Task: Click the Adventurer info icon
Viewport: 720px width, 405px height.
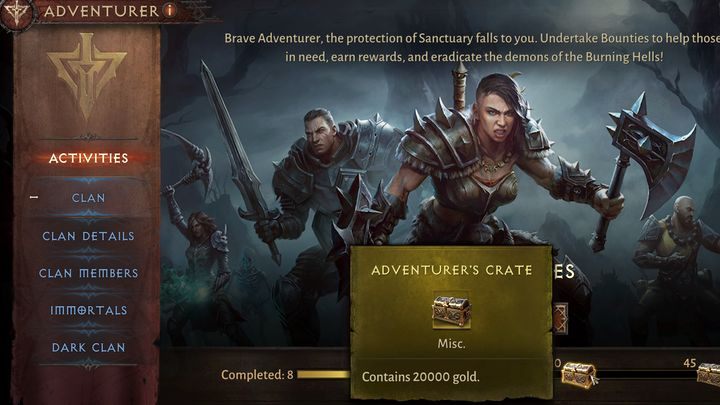Action: point(170,10)
